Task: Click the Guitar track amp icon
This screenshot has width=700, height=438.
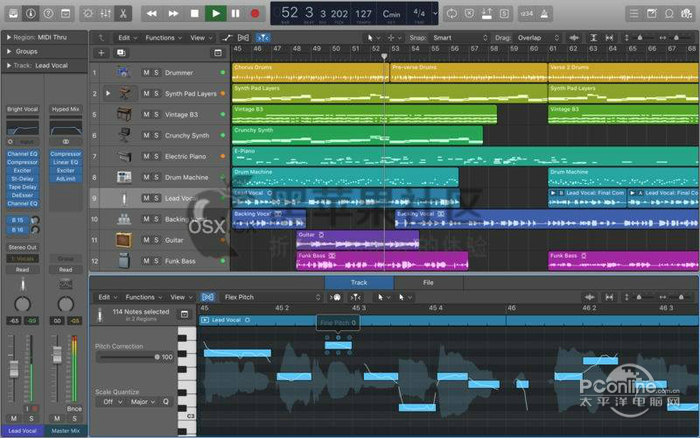Action: [x=123, y=240]
